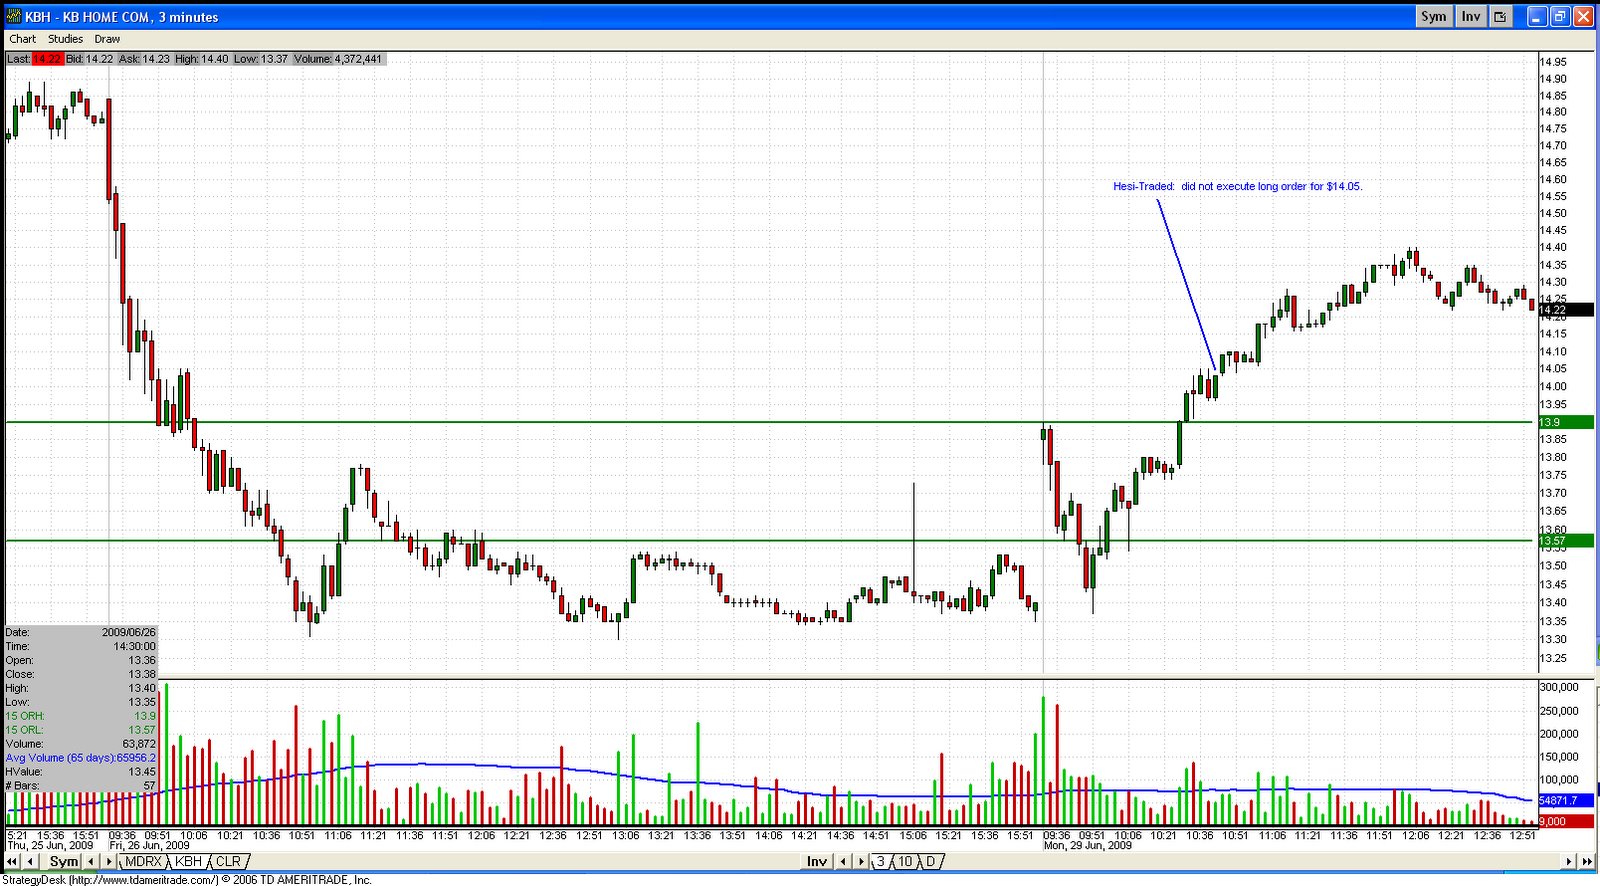This screenshot has height=886, width=1600.
Task: Click the bottom Sym button
Action: click(x=64, y=861)
